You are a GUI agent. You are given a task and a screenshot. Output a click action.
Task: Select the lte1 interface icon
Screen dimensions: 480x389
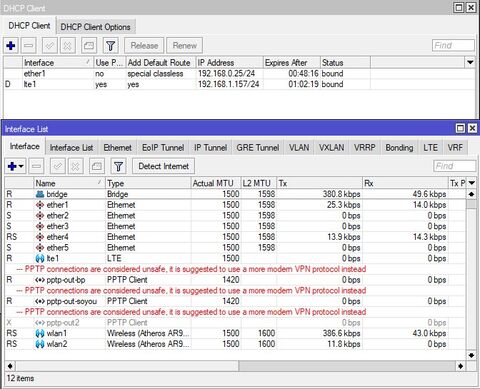(40, 258)
